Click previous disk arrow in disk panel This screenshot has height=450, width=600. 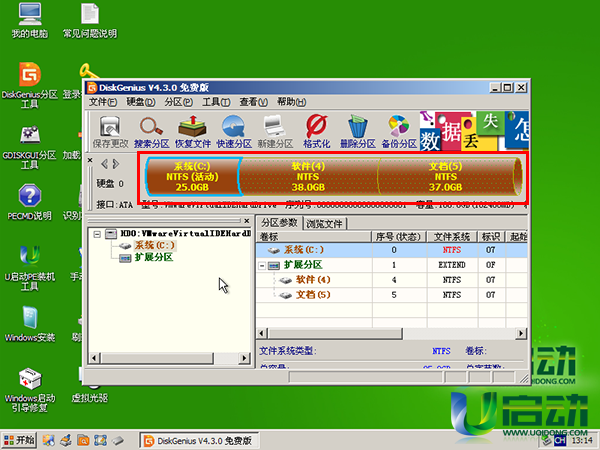(104, 164)
